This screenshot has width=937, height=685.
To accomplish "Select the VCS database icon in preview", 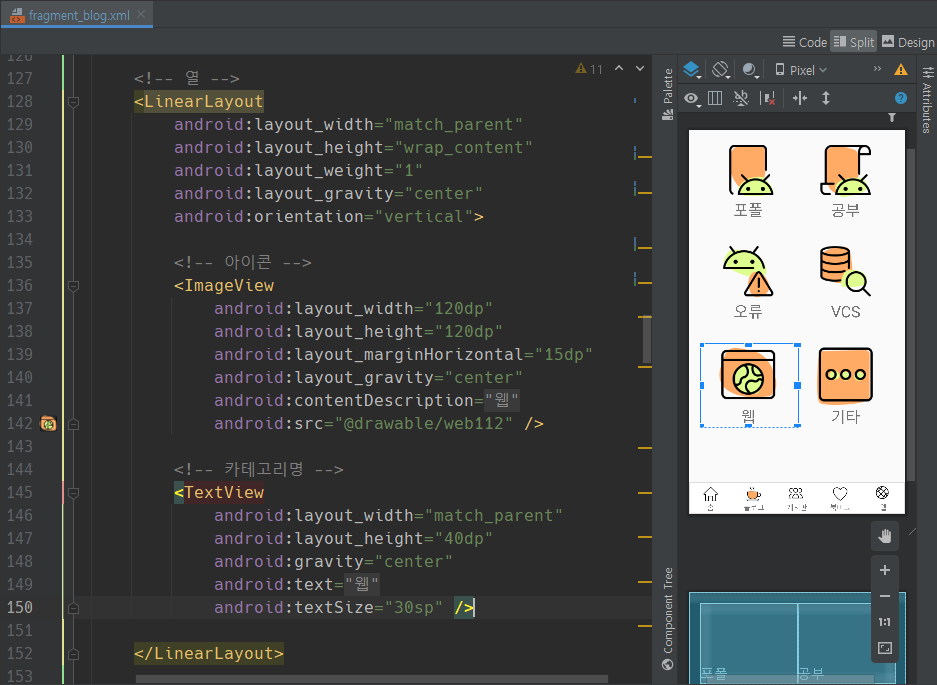I will pyautogui.click(x=845, y=271).
